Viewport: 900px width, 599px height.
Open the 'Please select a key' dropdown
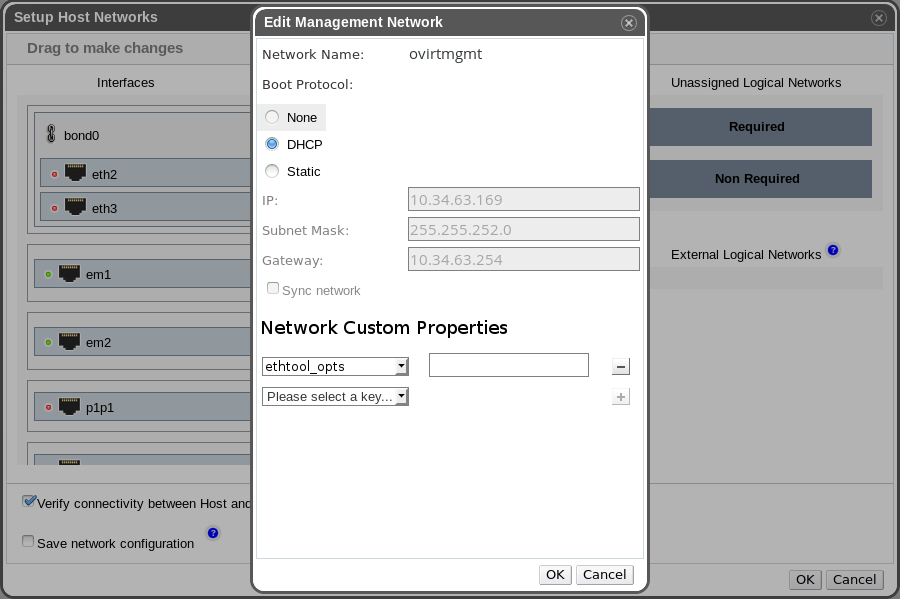coord(335,396)
